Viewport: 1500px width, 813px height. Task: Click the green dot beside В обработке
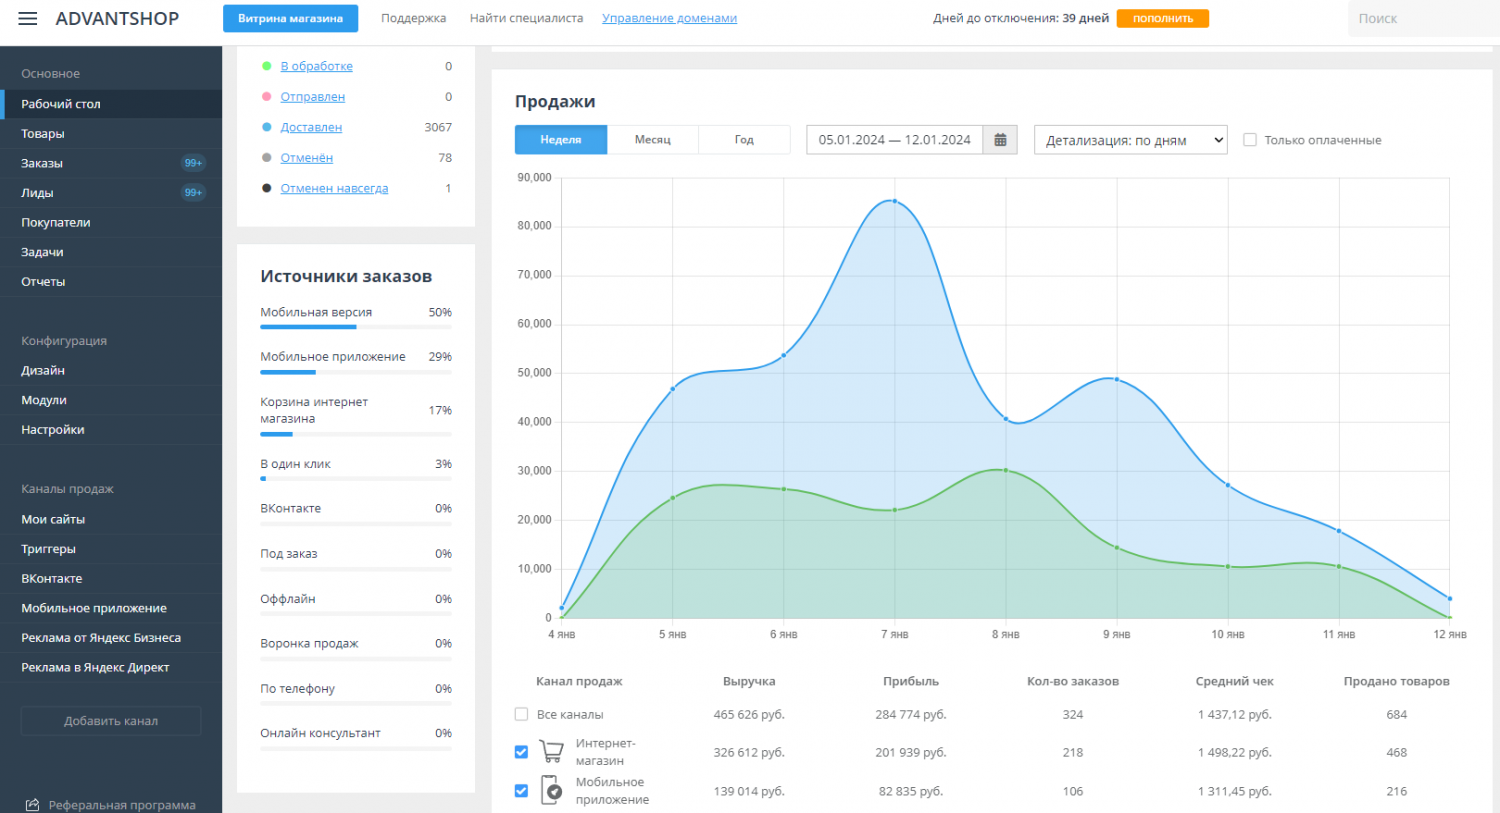(266, 66)
